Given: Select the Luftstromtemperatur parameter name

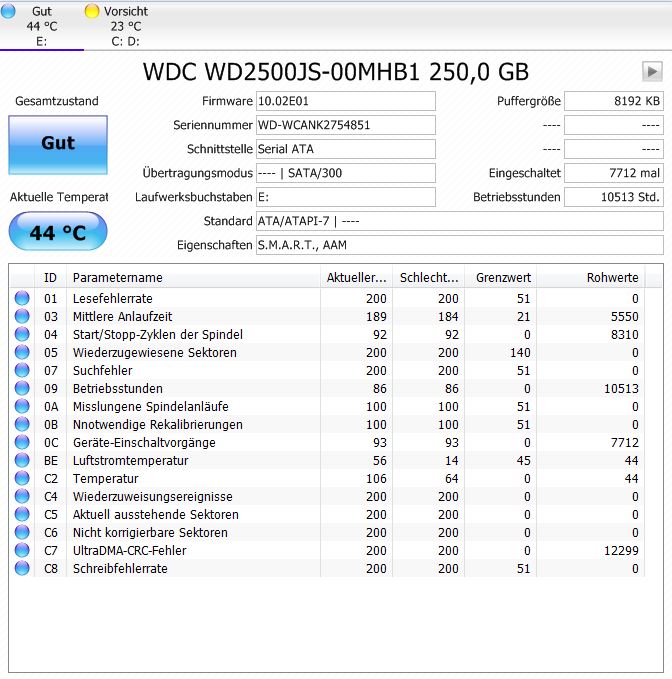Looking at the screenshot, I should 131,461.
